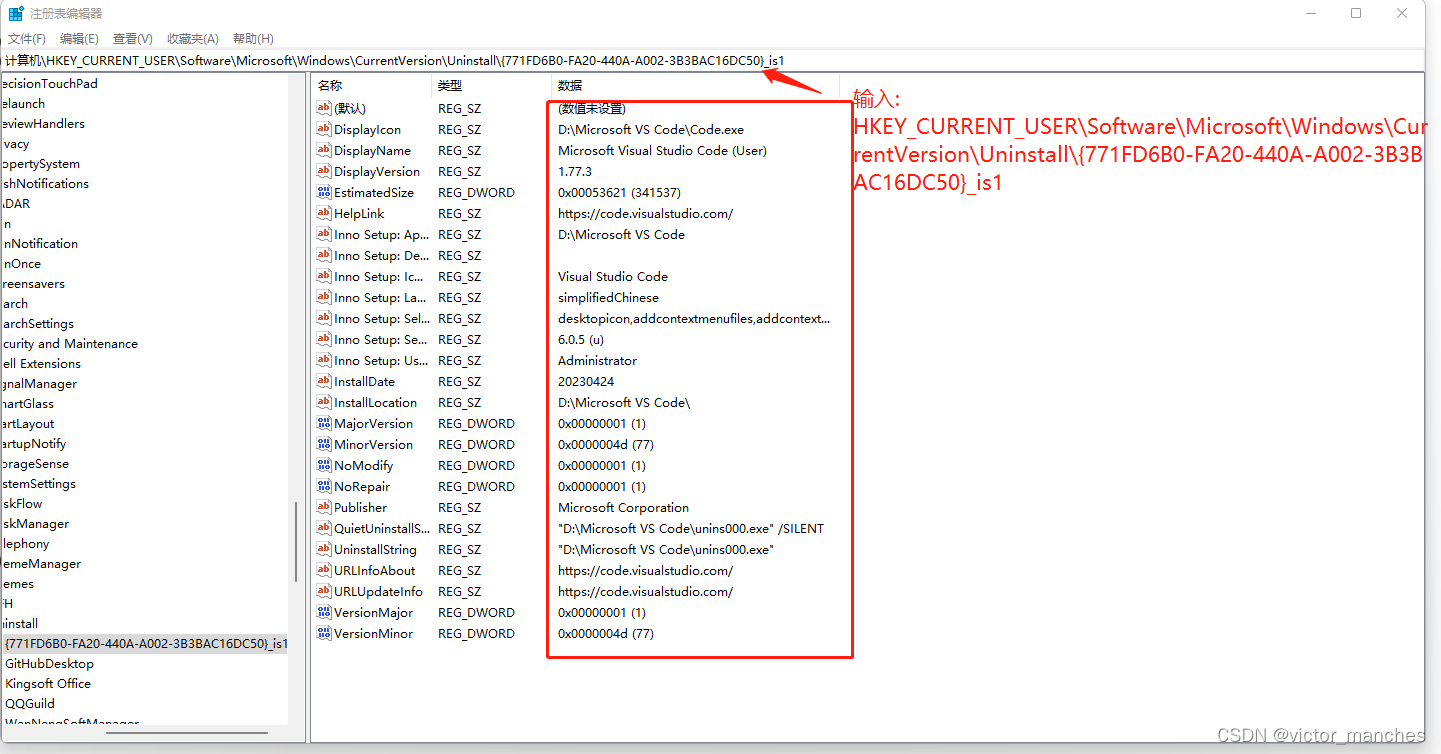Select the Shell Extensions tree key
This screenshot has height=754, width=1441.
(x=41, y=363)
